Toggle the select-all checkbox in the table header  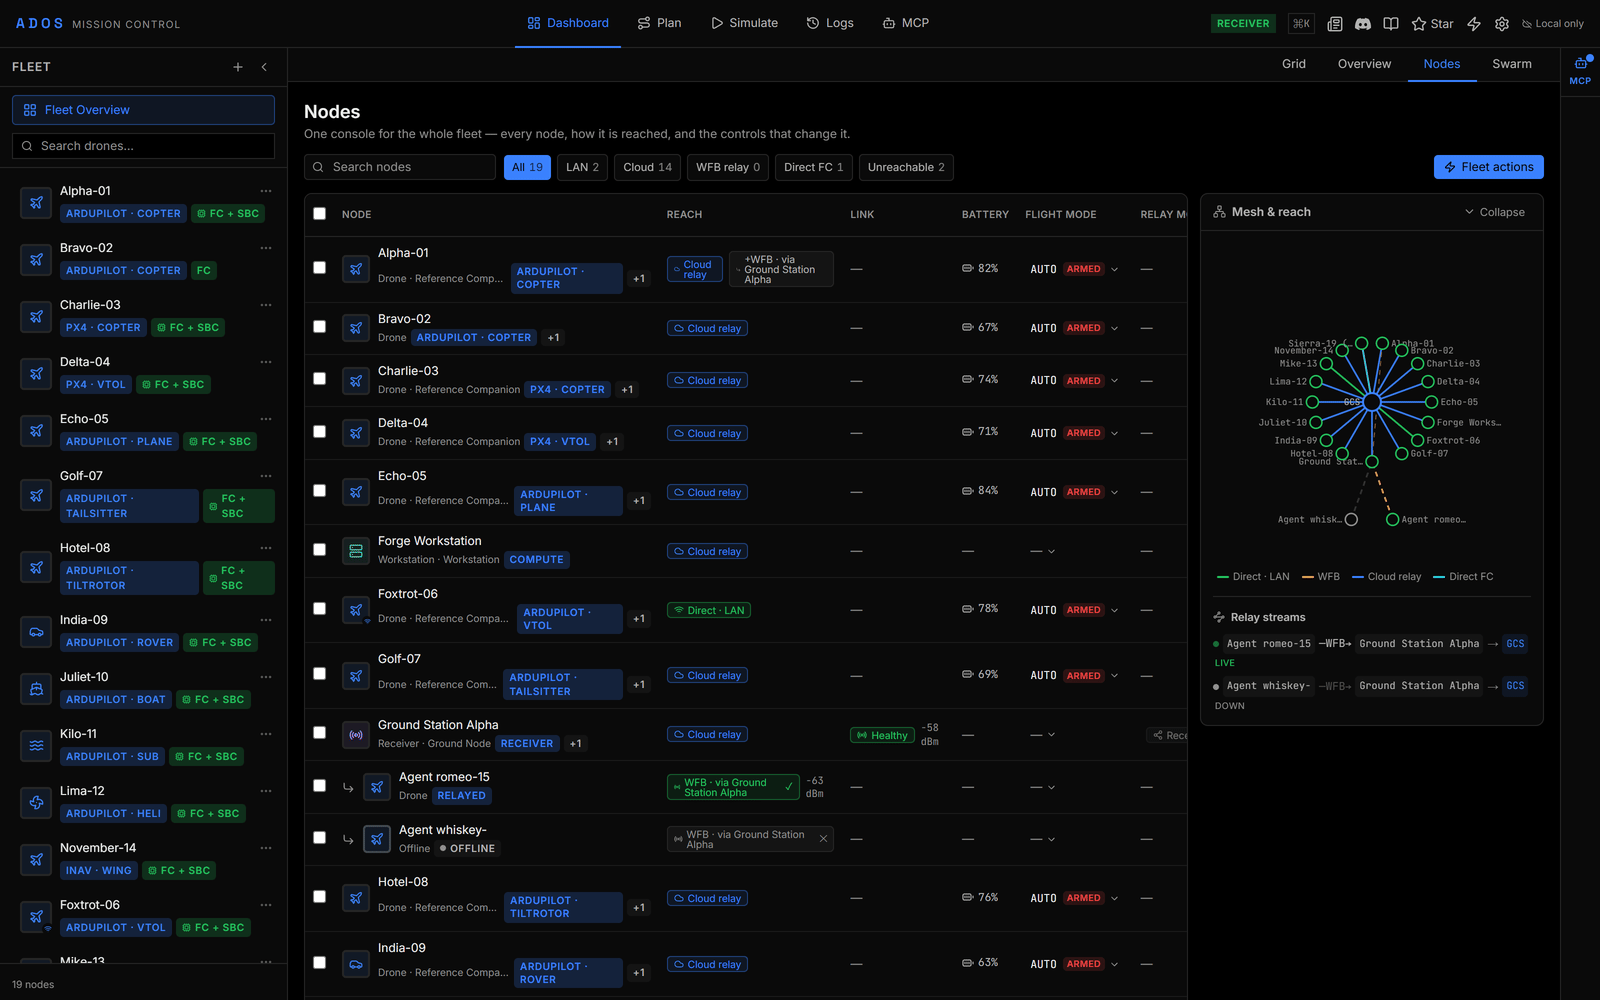(x=319, y=213)
